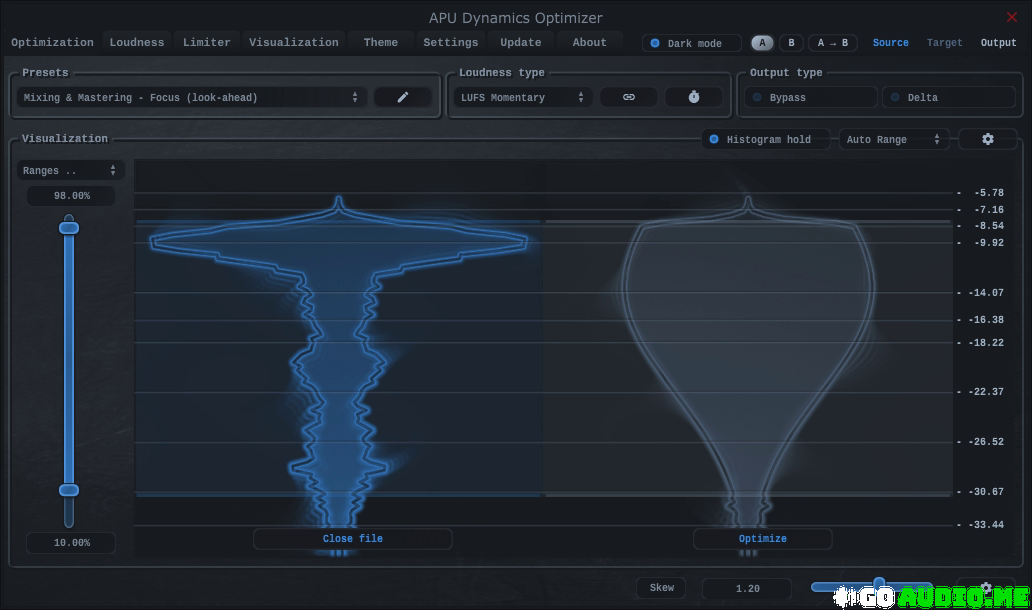Toggle Dark mode
Viewport: 1032px width, 610px height.
coord(692,43)
